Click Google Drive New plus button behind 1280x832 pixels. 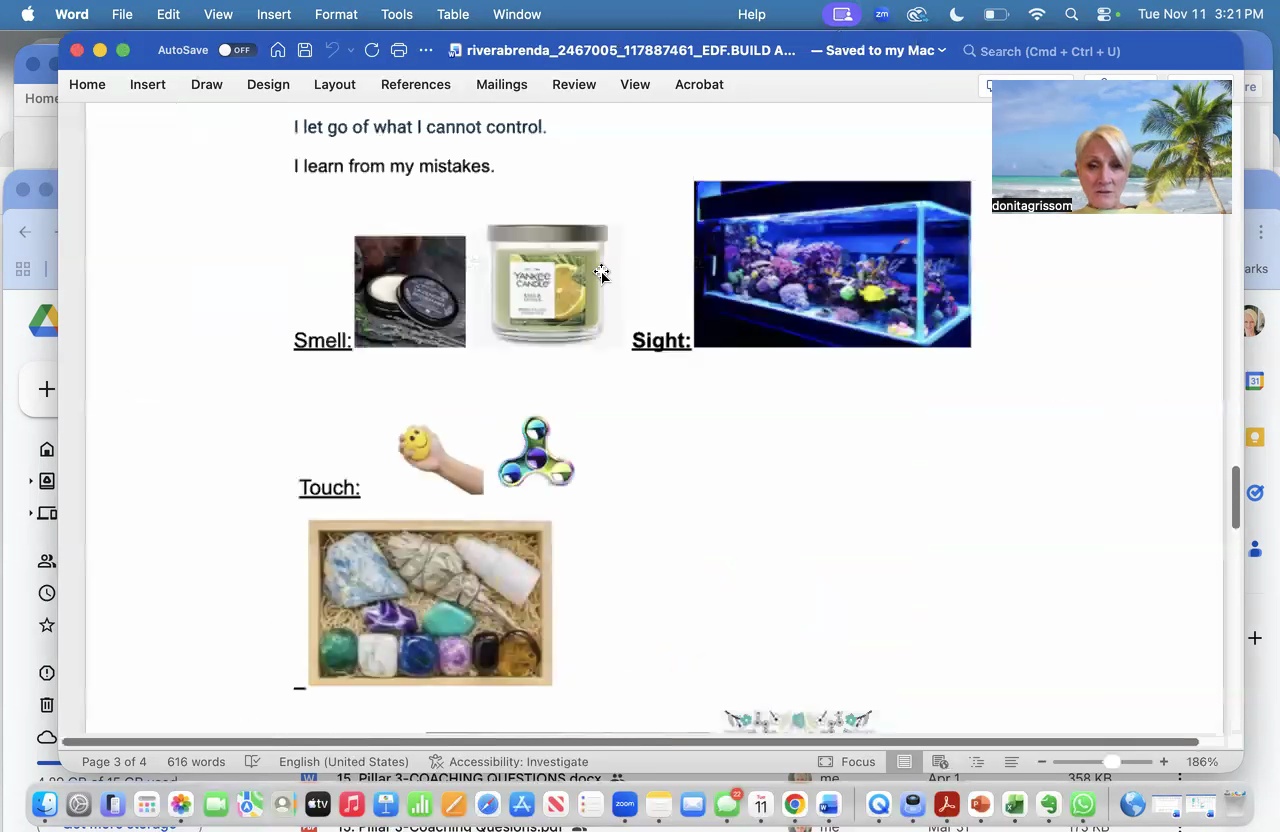point(46,389)
